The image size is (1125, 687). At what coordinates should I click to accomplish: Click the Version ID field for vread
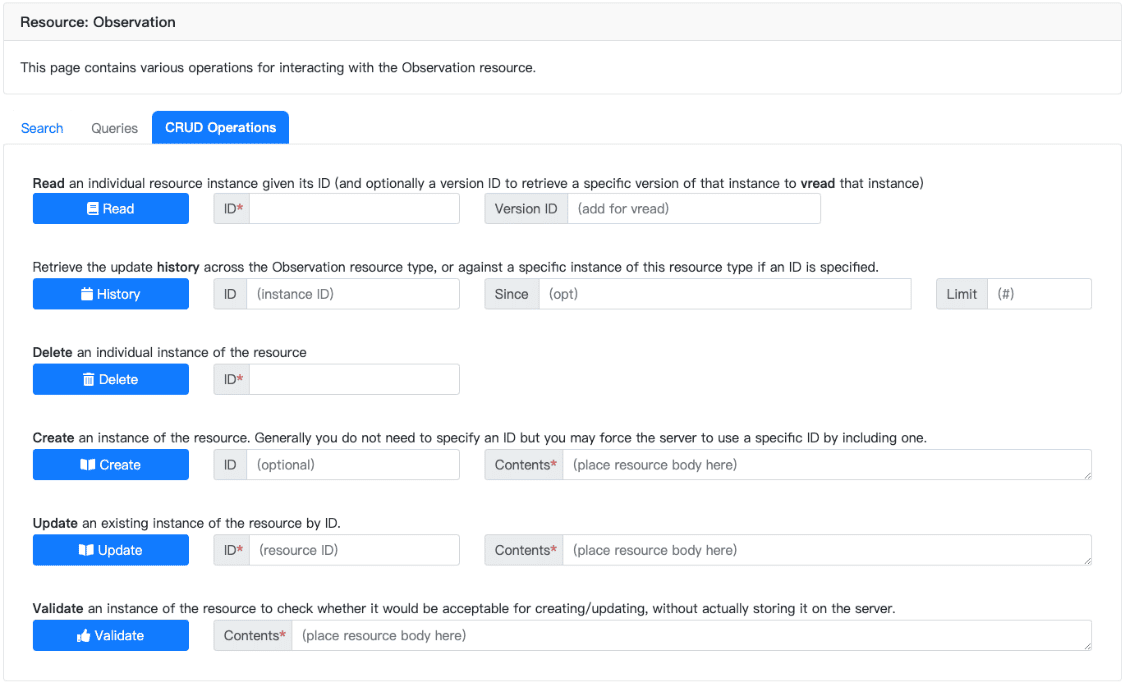(694, 209)
